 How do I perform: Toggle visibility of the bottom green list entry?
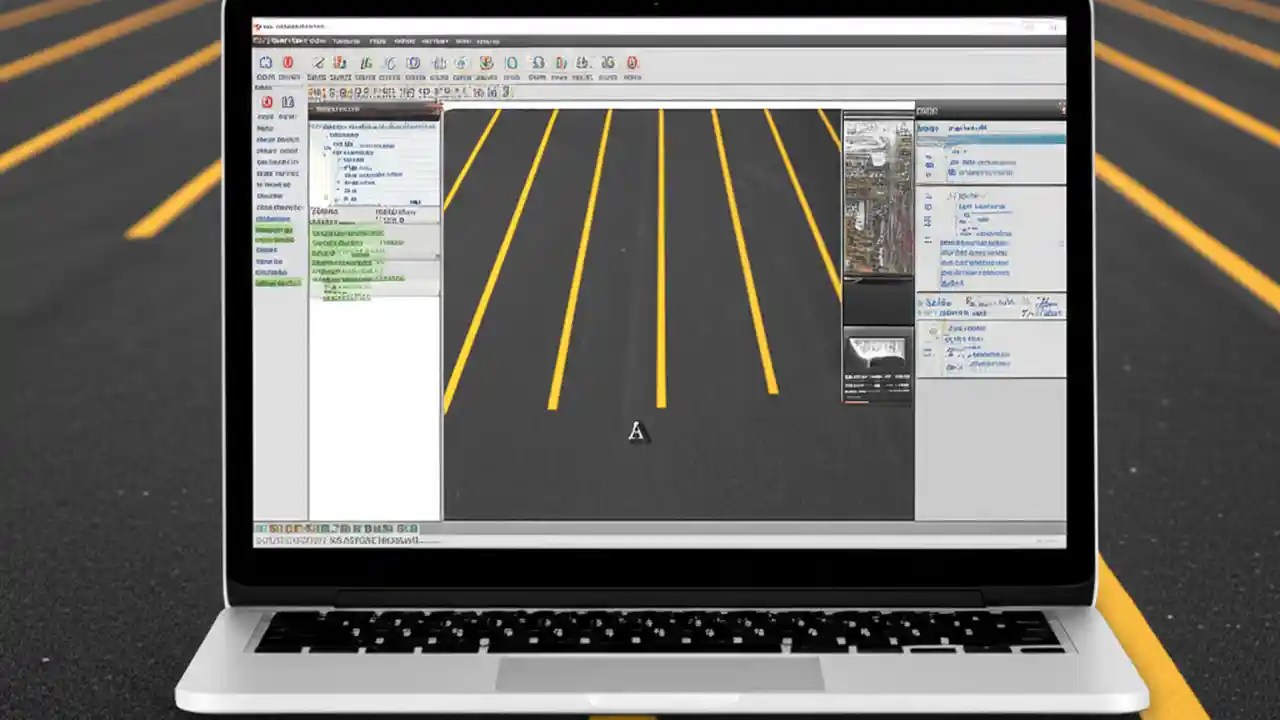278,282
